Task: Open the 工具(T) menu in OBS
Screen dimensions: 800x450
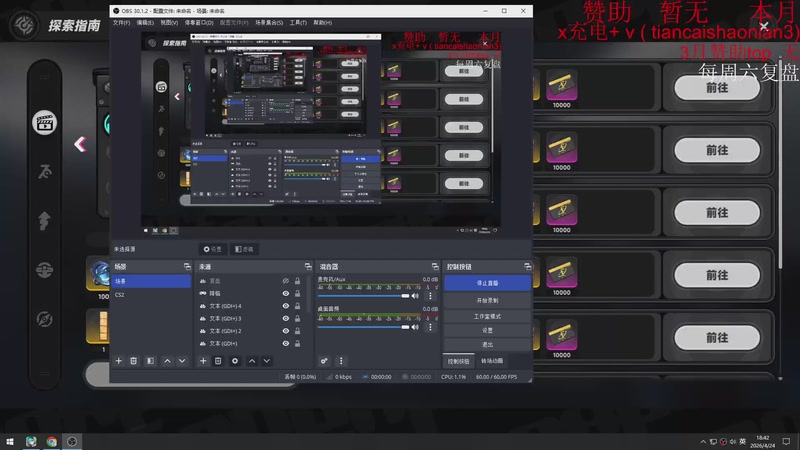Action: pos(298,22)
